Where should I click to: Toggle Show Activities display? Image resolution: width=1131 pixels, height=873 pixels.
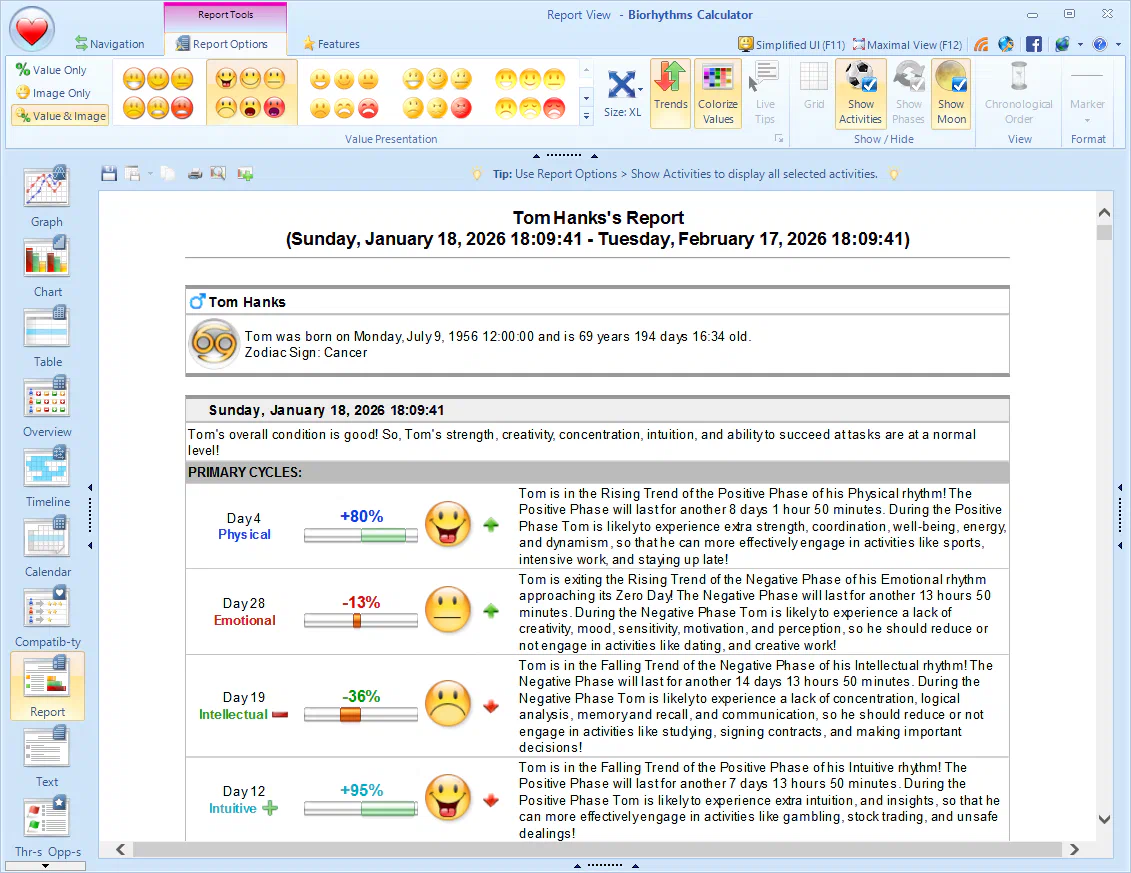pyautogui.click(x=859, y=92)
